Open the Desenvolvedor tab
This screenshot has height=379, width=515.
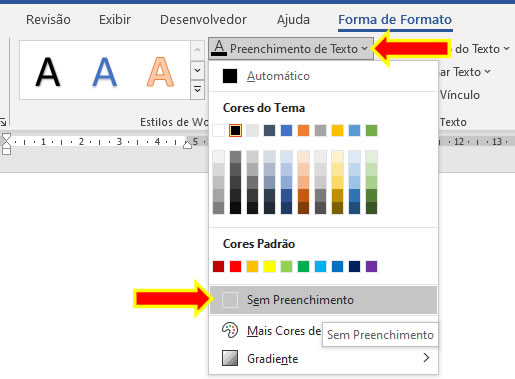pyautogui.click(x=203, y=20)
